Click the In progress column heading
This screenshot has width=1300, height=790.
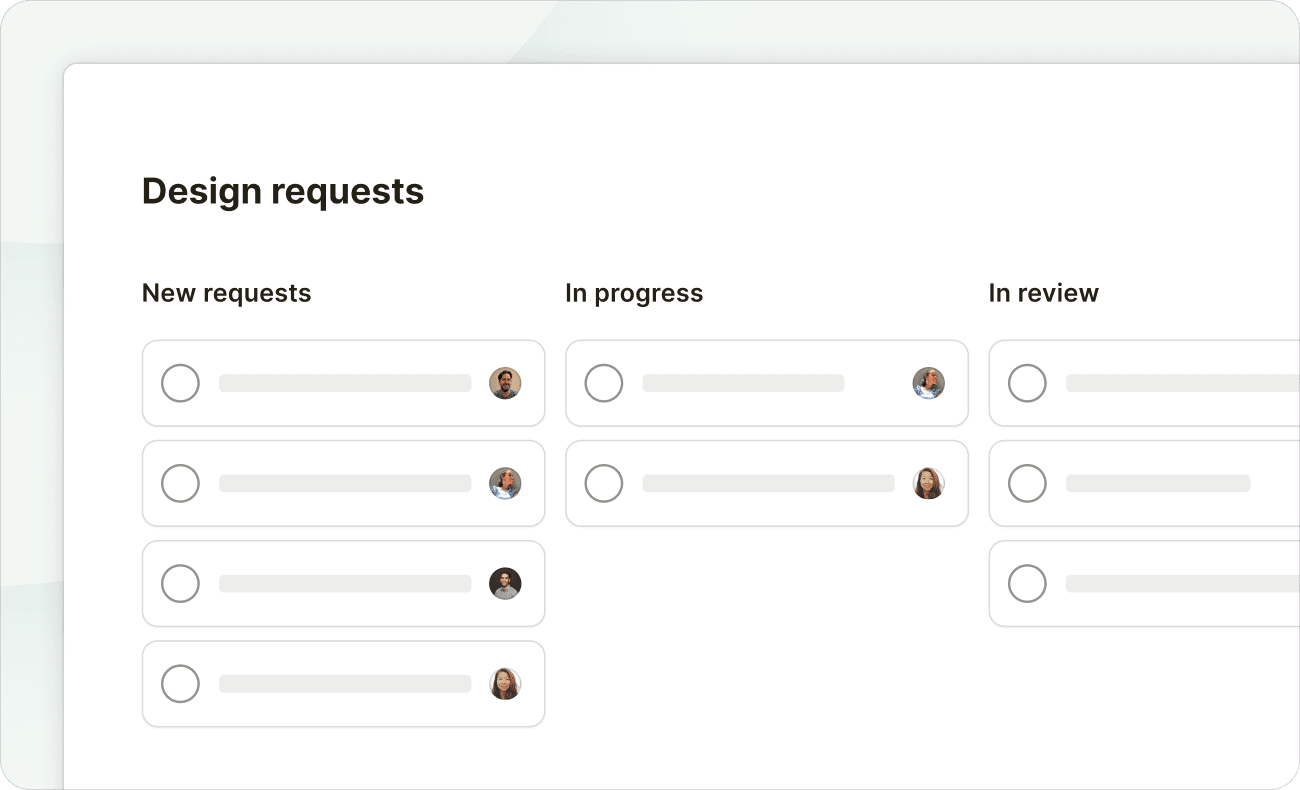click(x=634, y=293)
